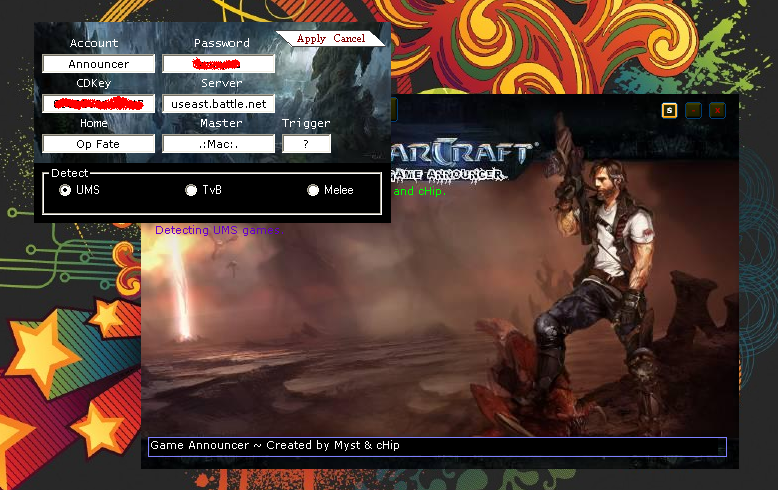Minimize the Game Announcer window
778x490 pixels.
click(x=693, y=110)
